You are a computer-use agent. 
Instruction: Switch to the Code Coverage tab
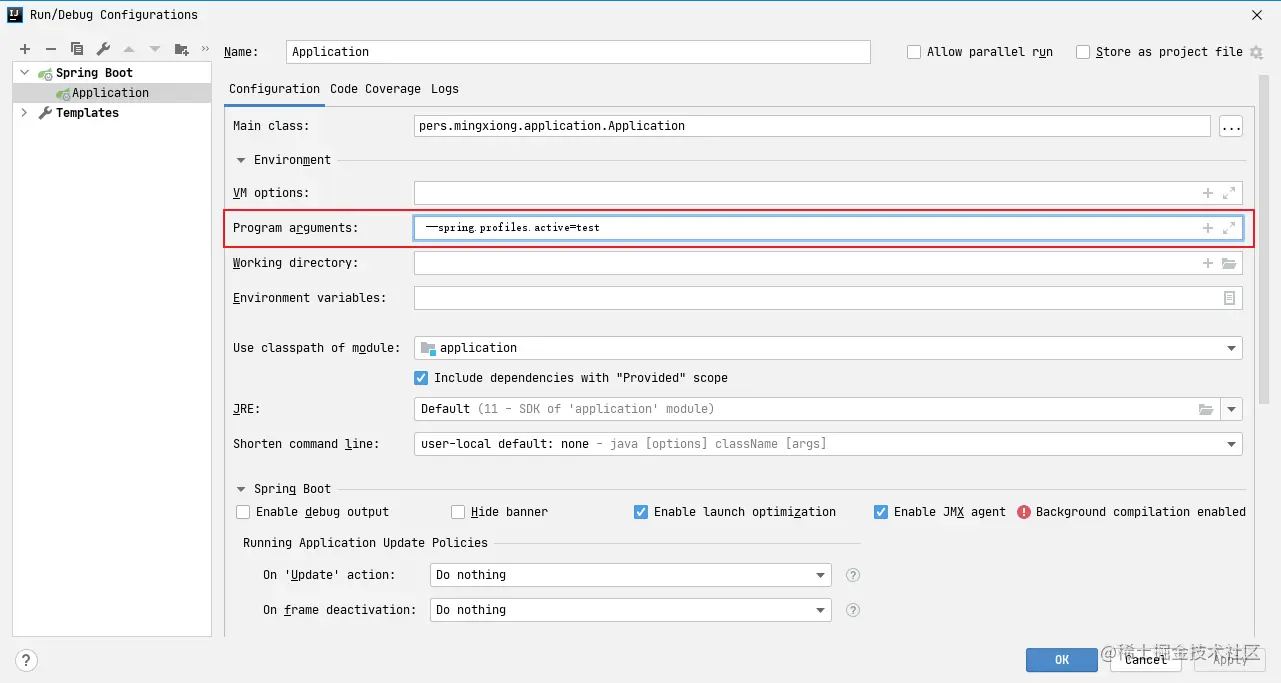click(x=375, y=89)
